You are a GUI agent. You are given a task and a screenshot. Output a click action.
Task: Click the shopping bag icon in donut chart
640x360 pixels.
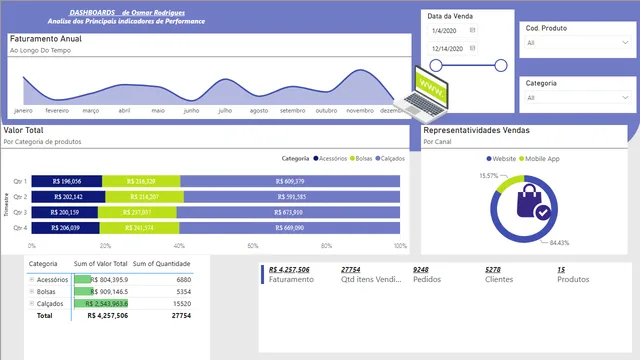[533, 202]
